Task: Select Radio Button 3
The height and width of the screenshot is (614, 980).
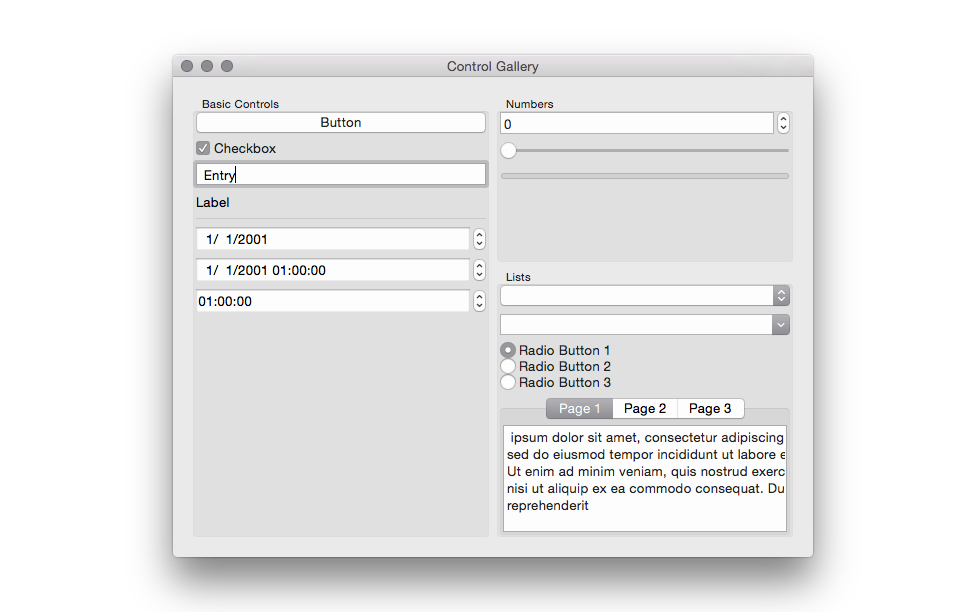Action: [556, 382]
